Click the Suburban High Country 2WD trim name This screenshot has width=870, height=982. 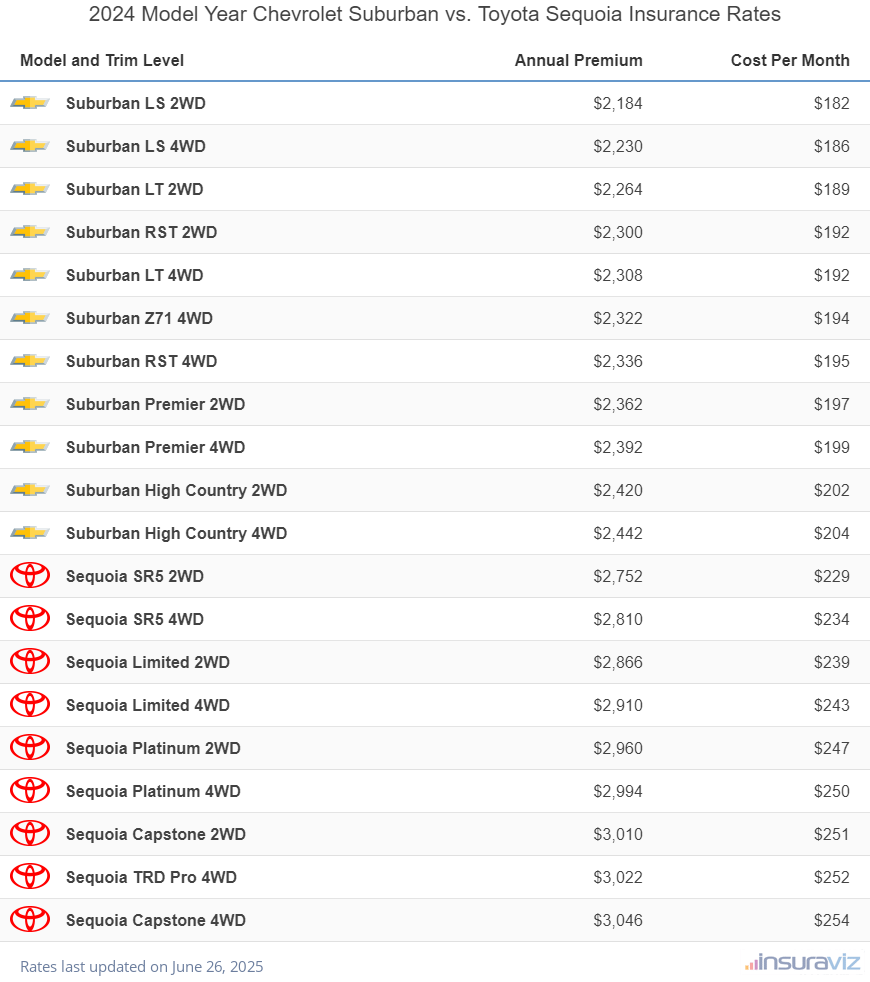[177, 490]
